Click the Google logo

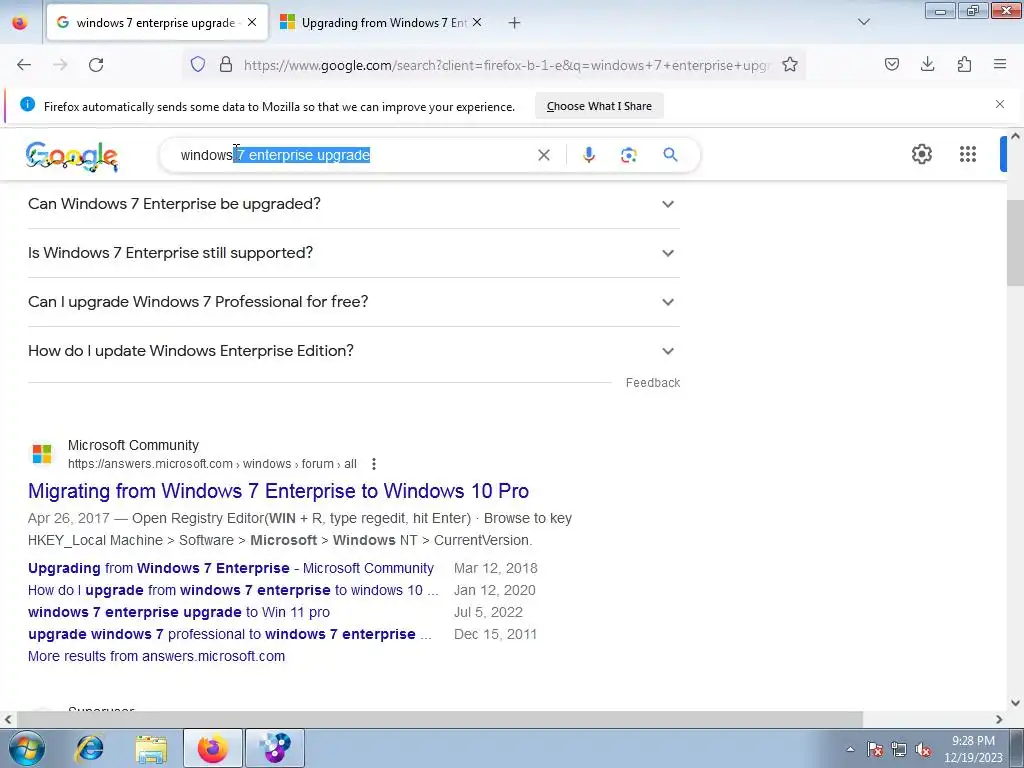tap(72, 157)
